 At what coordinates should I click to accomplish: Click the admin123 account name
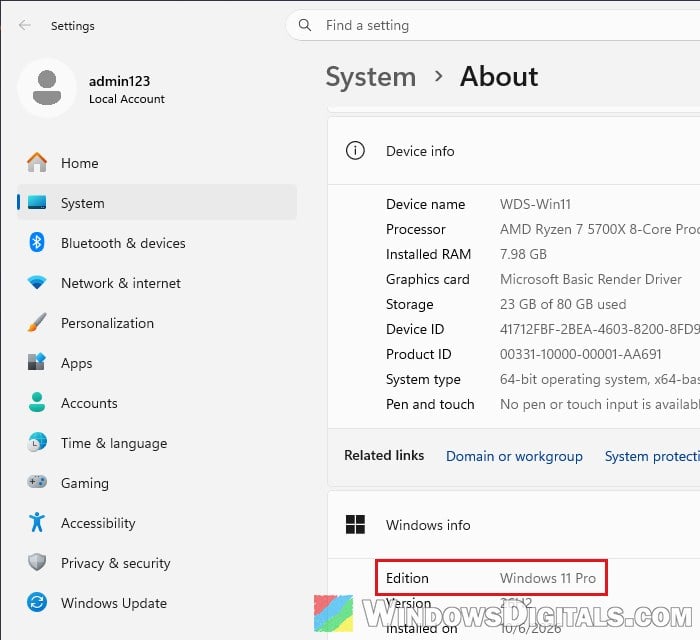(119, 81)
